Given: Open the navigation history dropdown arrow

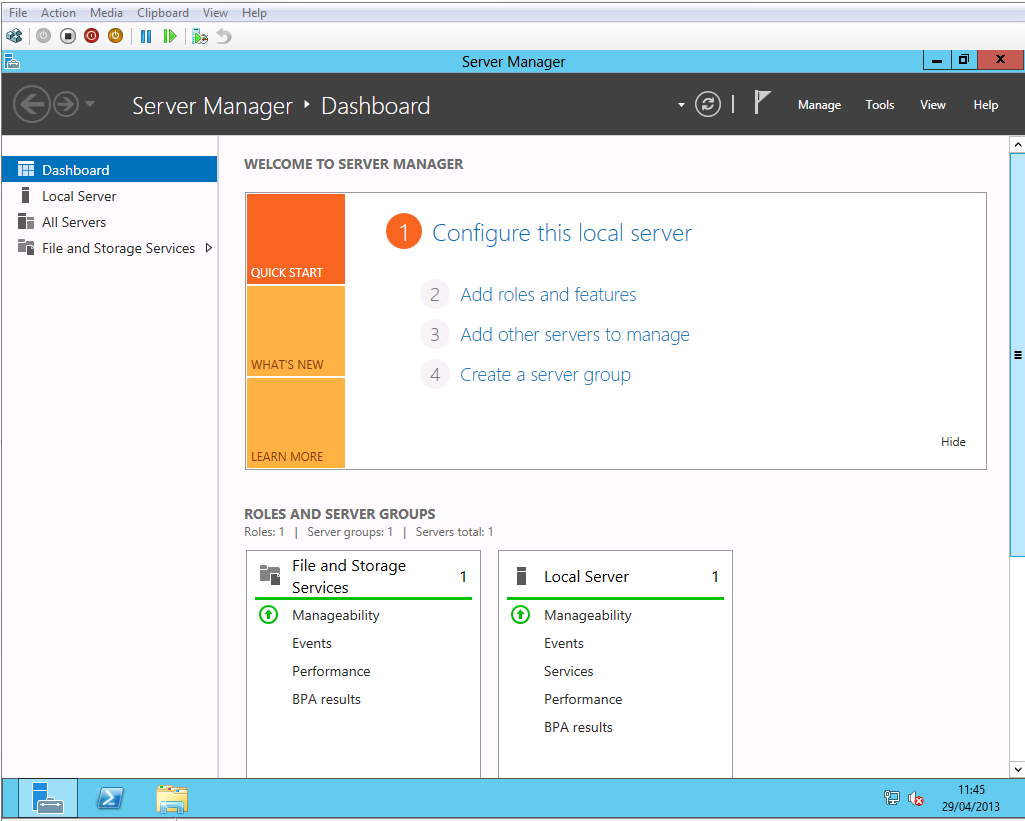Looking at the screenshot, I should click(x=90, y=105).
